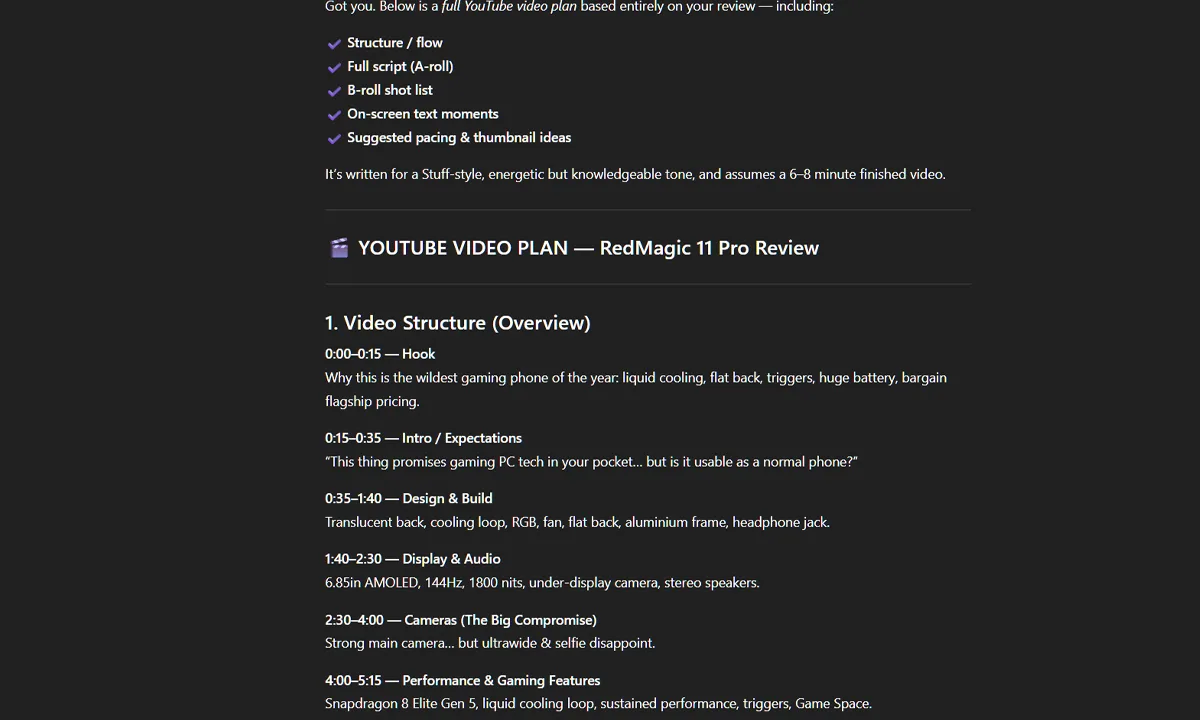The width and height of the screenshot is (1200, 720).
Task: Click the "Intro / Expectations" section label
Action: [423, 438]
